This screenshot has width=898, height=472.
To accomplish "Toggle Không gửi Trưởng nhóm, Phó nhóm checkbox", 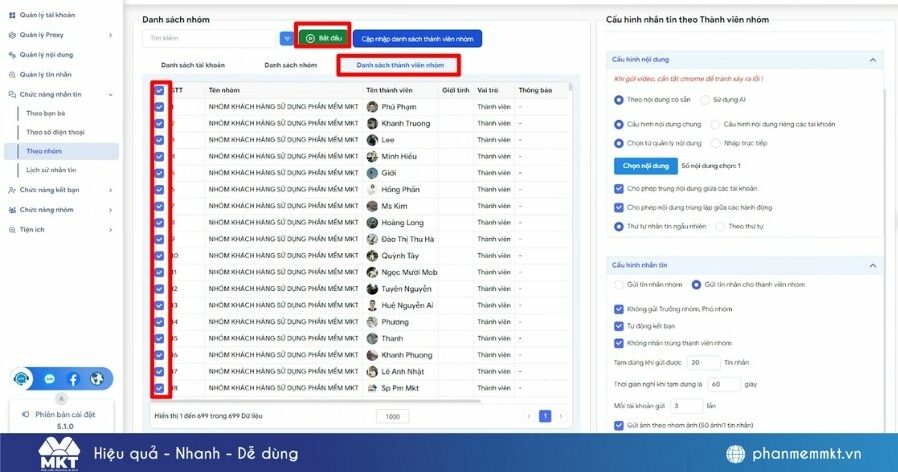I will coord(619,309).
